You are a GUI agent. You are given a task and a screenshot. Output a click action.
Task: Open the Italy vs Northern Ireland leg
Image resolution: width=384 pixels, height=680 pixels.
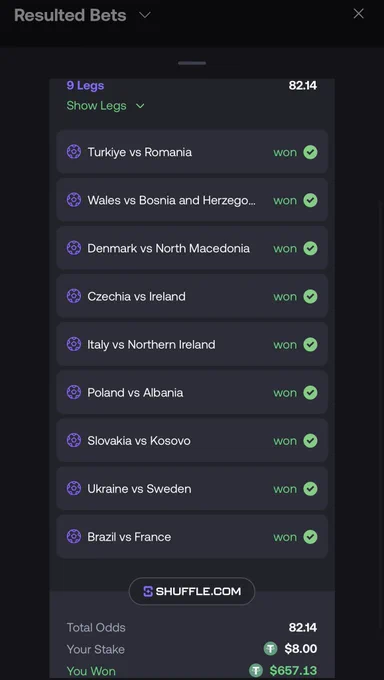[x=192, y=344]
